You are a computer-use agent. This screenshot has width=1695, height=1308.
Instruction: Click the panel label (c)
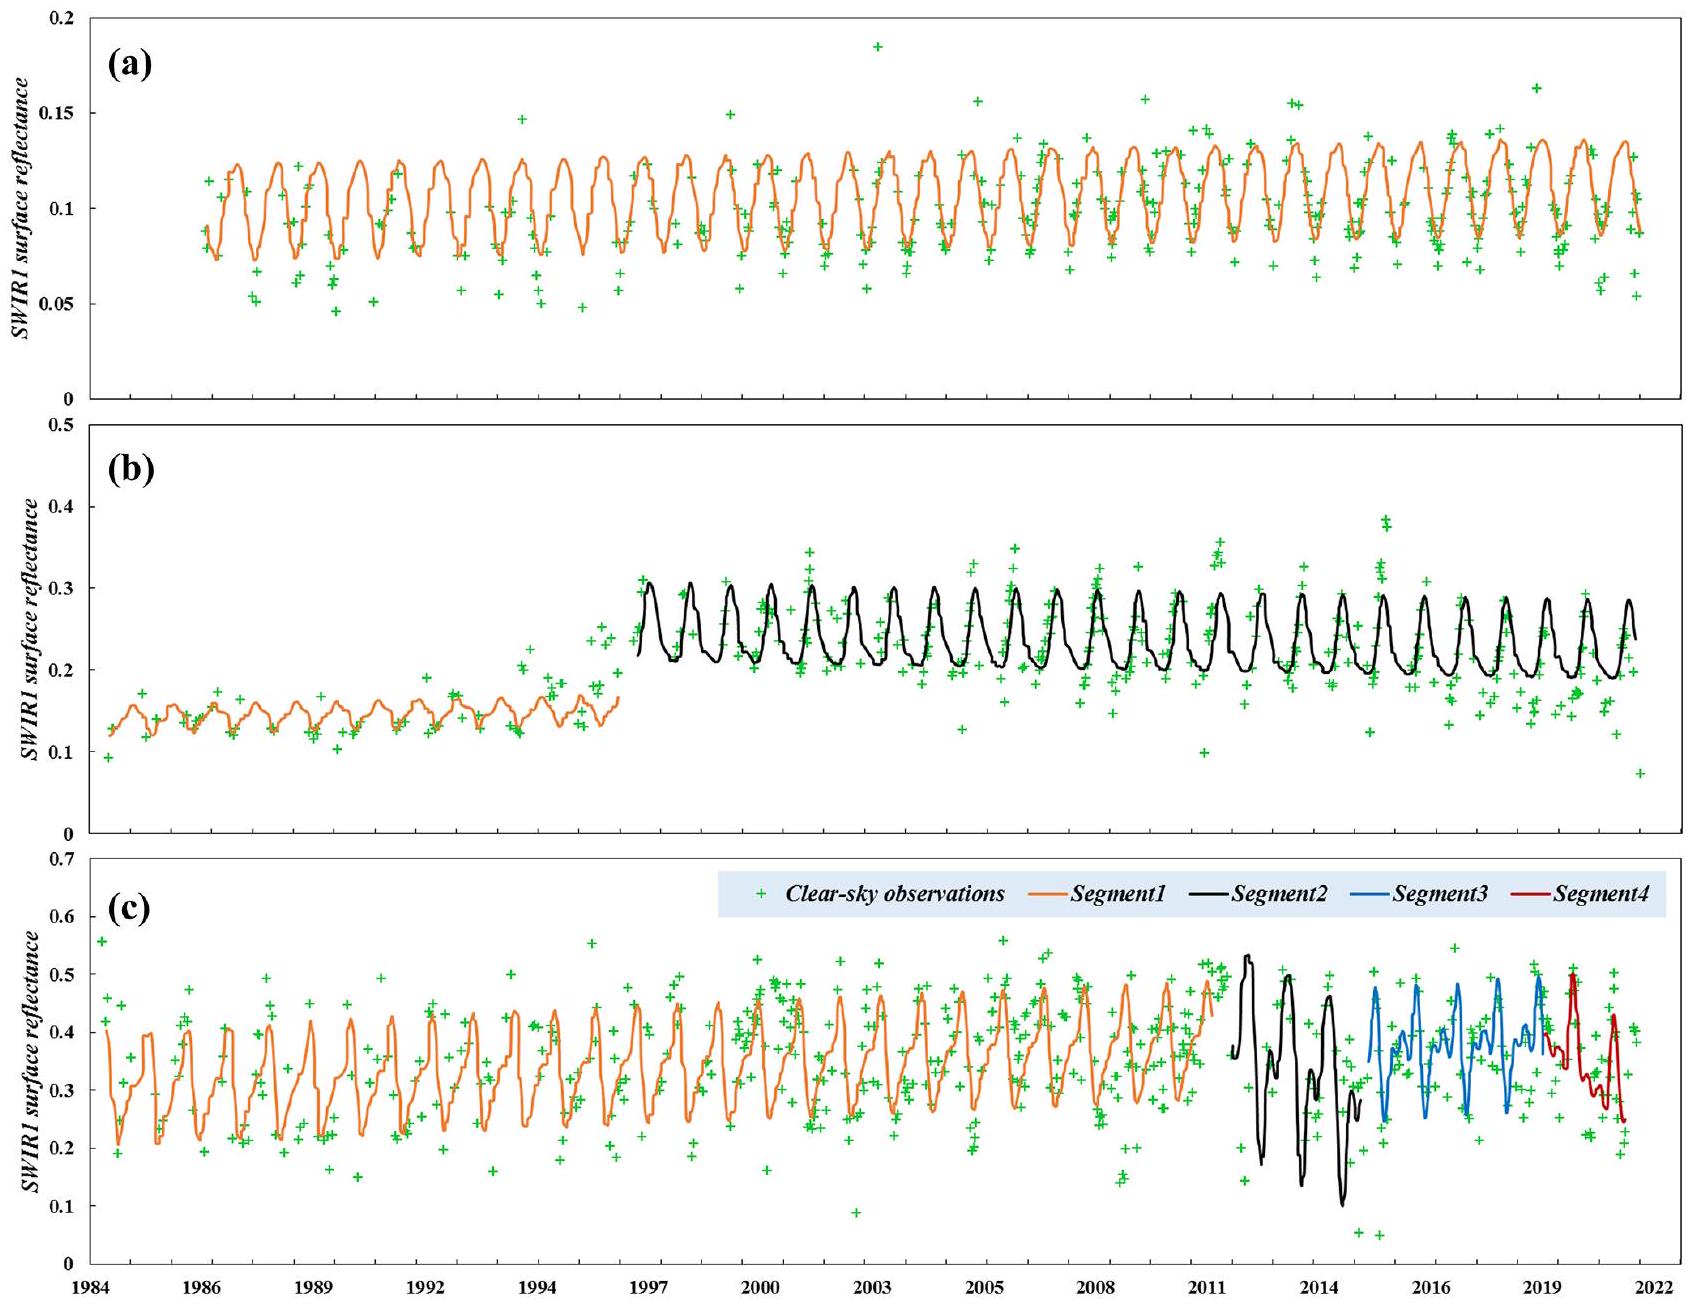click(130, 909)
